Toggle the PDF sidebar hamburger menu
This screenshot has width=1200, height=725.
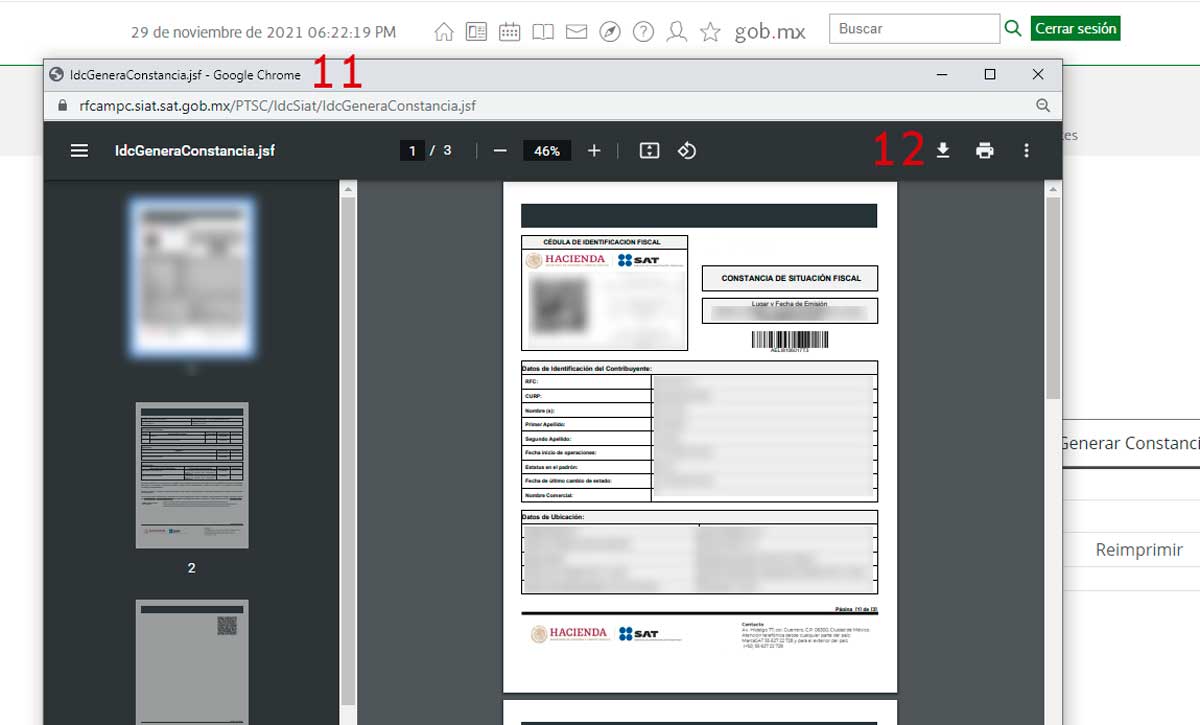click(80, 151)
